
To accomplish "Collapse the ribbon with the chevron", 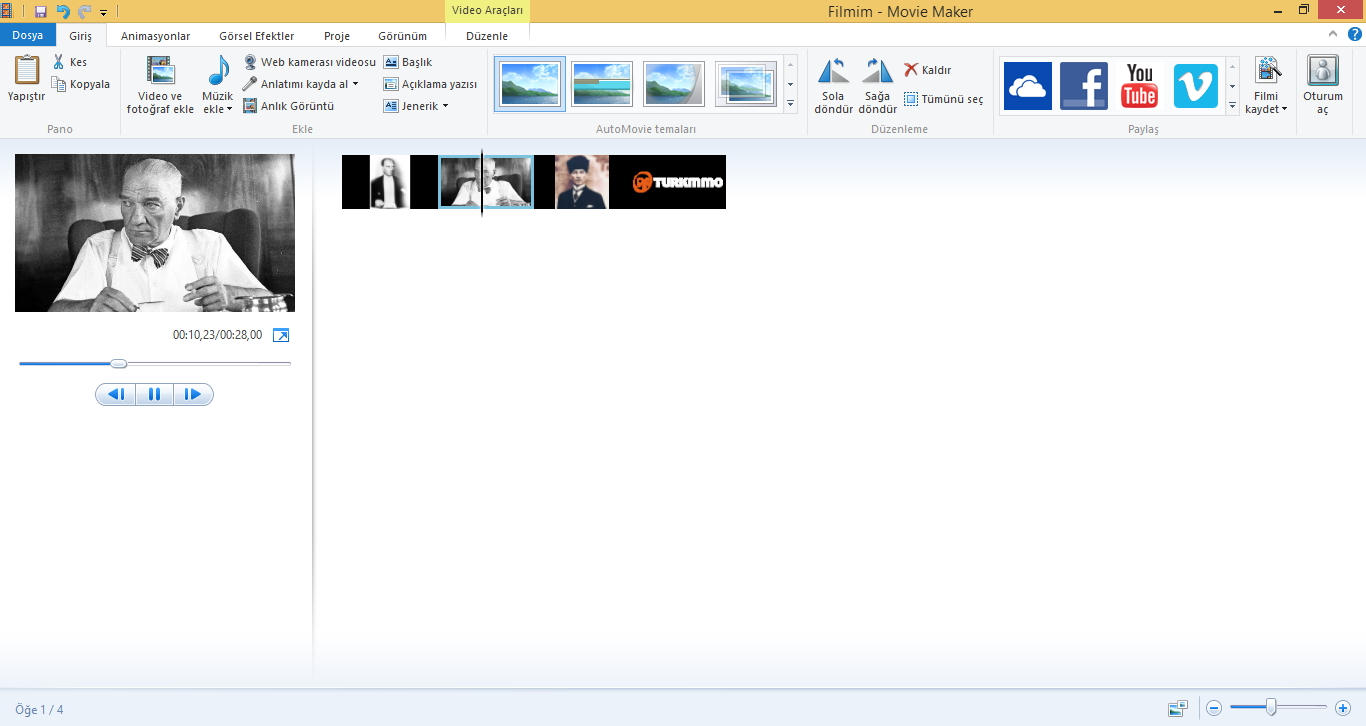I will pyautogui.click(x=1333, y=35).
